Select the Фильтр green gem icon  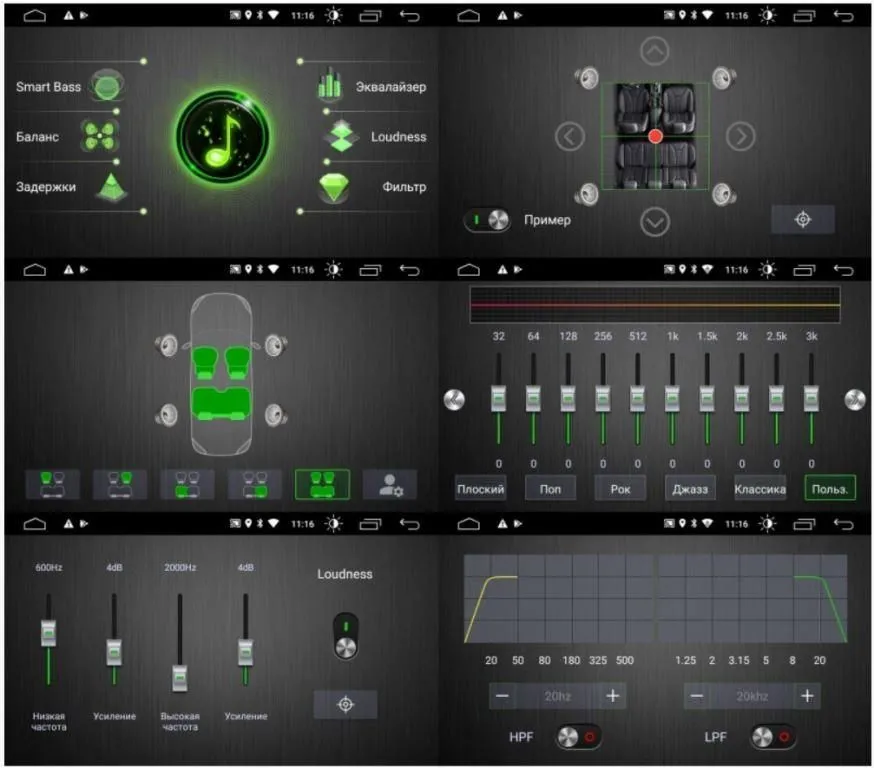[334, 186]
